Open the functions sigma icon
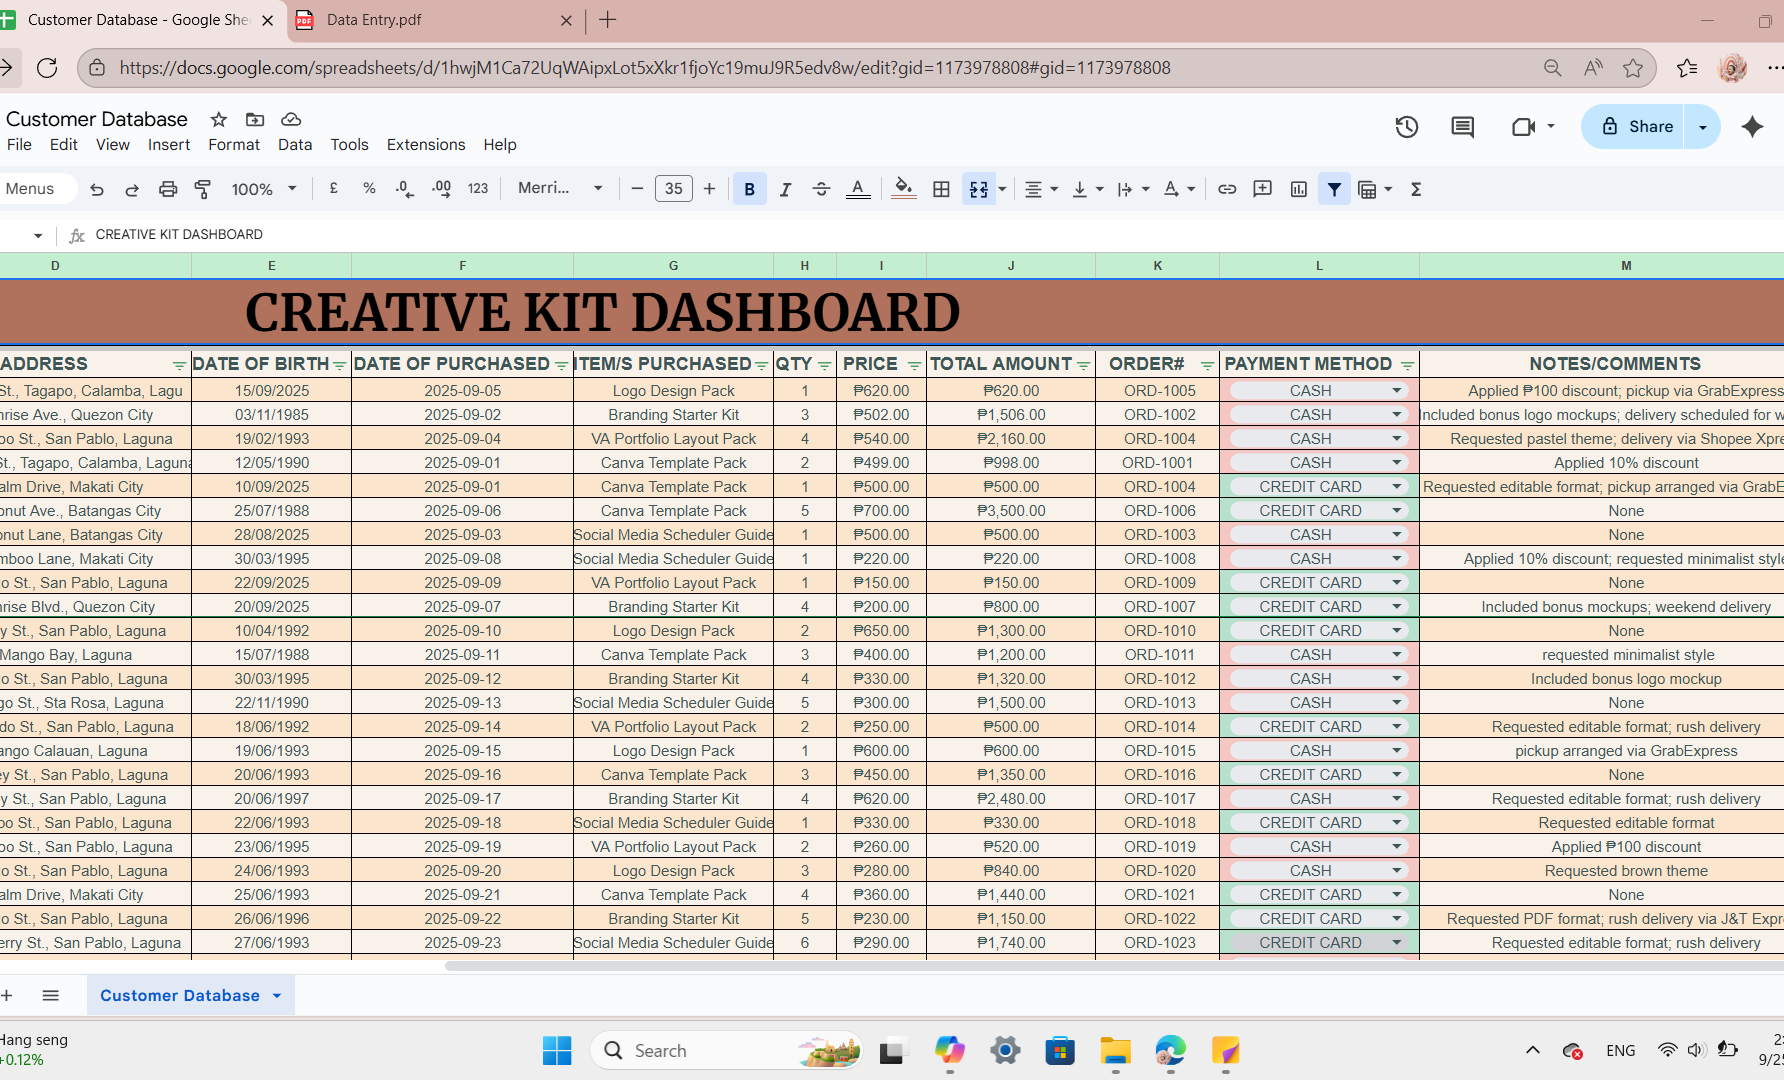The width and height of the screenshot is (1784, 1080). tap(1416, 189)
